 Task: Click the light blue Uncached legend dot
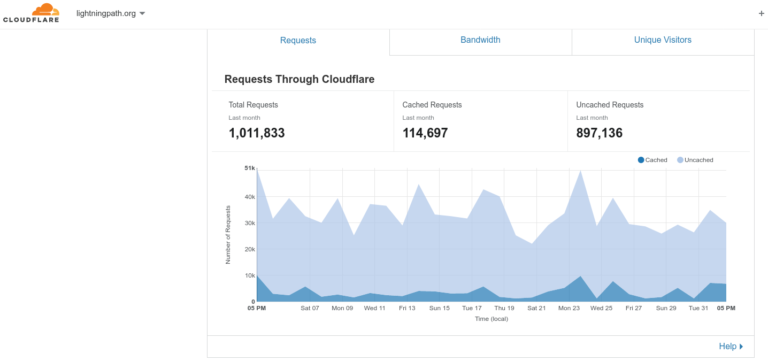(x=680, y=160)
